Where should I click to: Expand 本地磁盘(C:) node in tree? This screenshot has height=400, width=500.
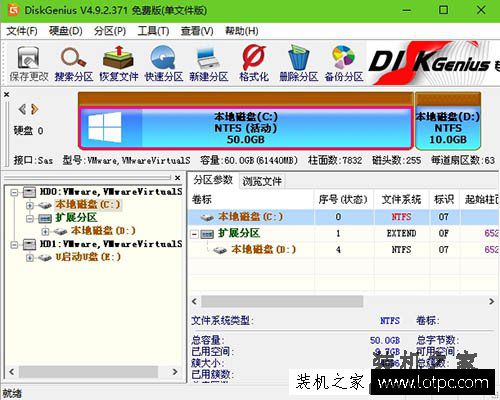point(30,205)
